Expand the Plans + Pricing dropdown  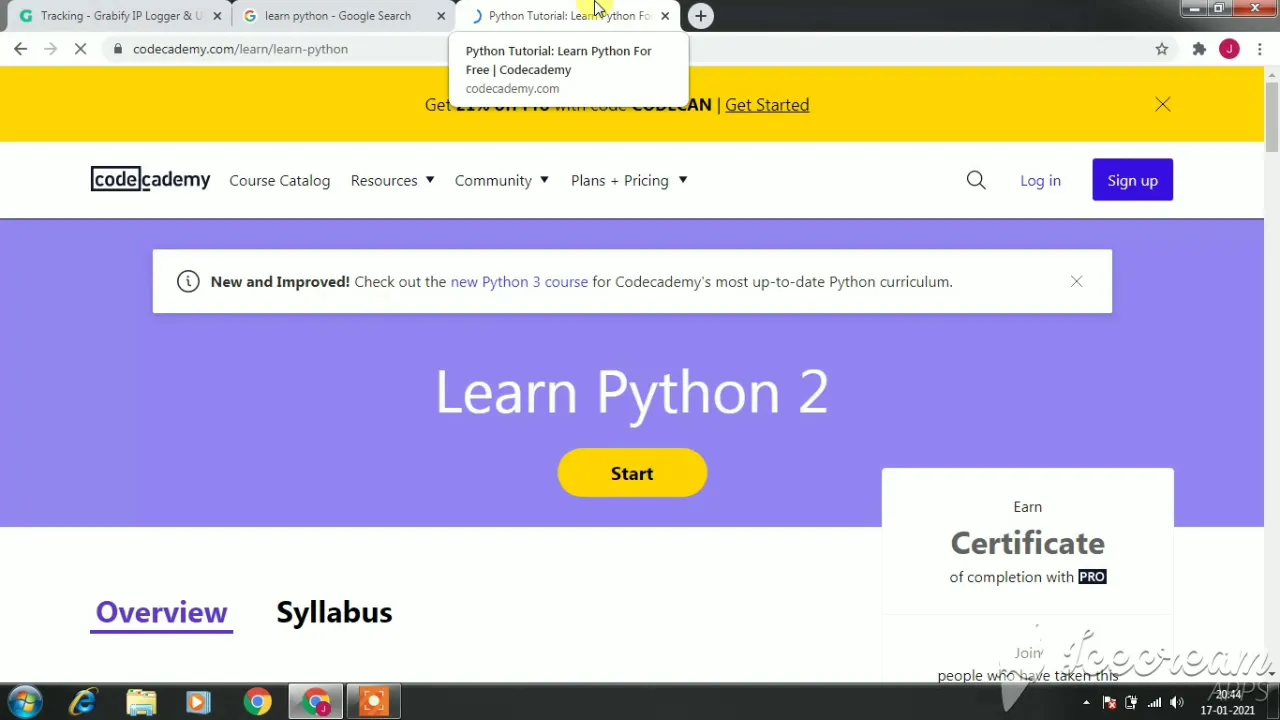pos(629,180)
